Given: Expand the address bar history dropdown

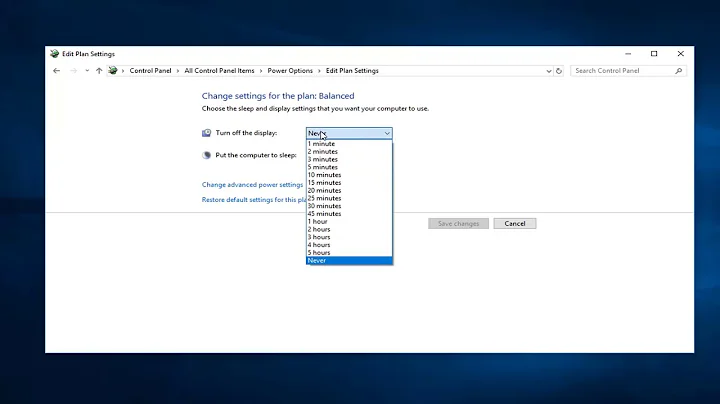Looking at the screenshot, I should (549, 71).
